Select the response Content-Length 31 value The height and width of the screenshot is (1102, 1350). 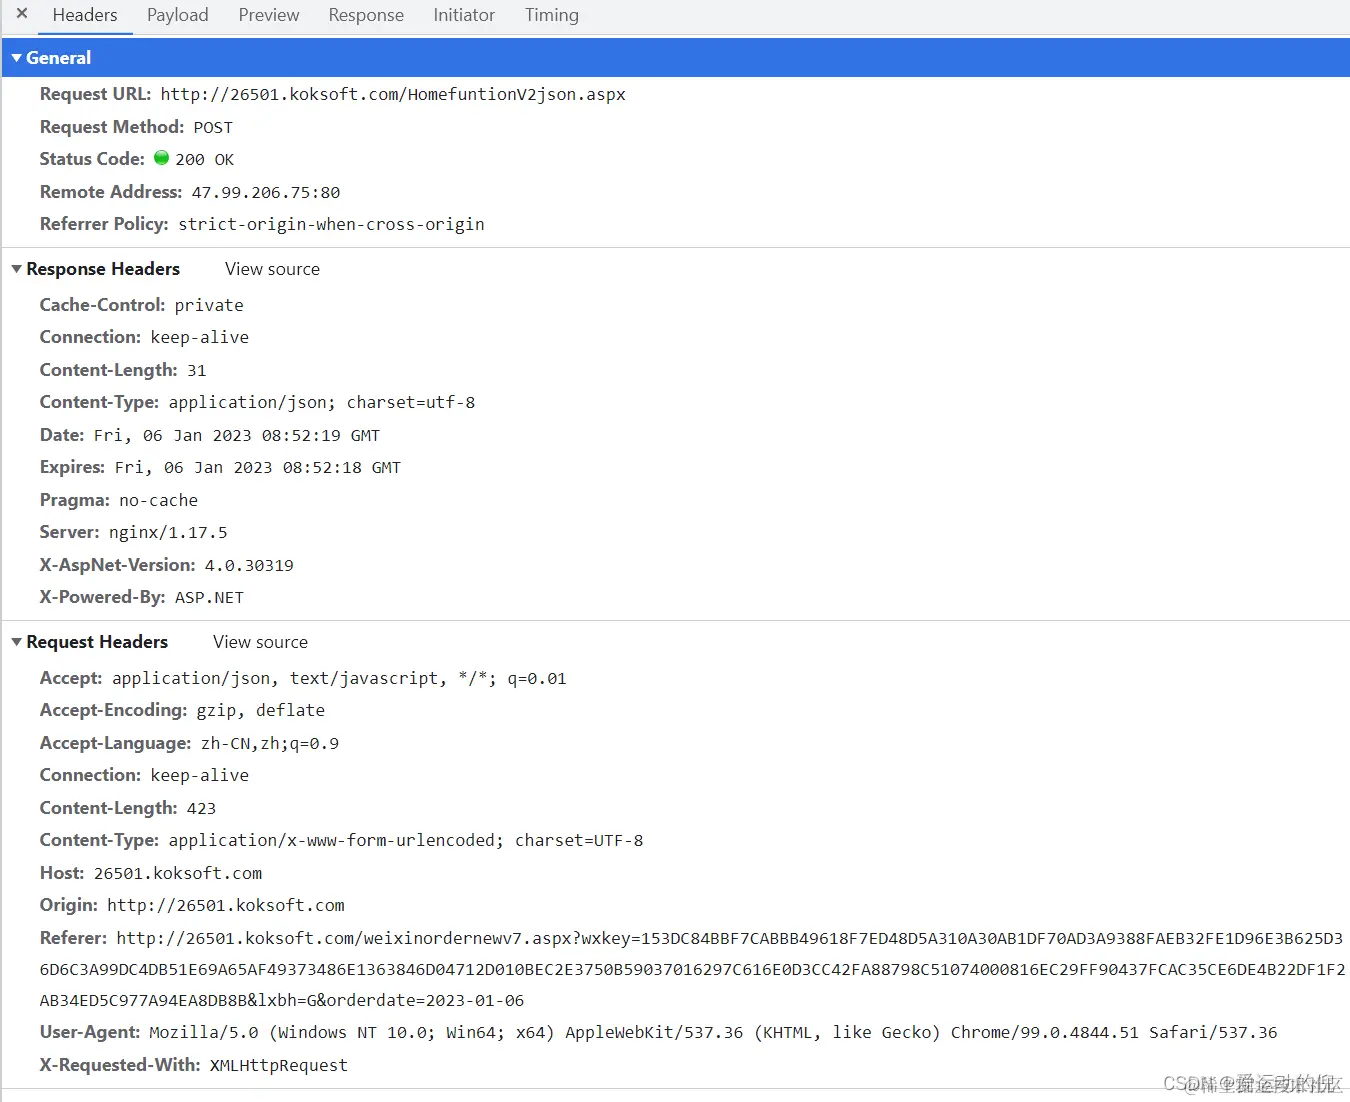(x=197, y=370)
